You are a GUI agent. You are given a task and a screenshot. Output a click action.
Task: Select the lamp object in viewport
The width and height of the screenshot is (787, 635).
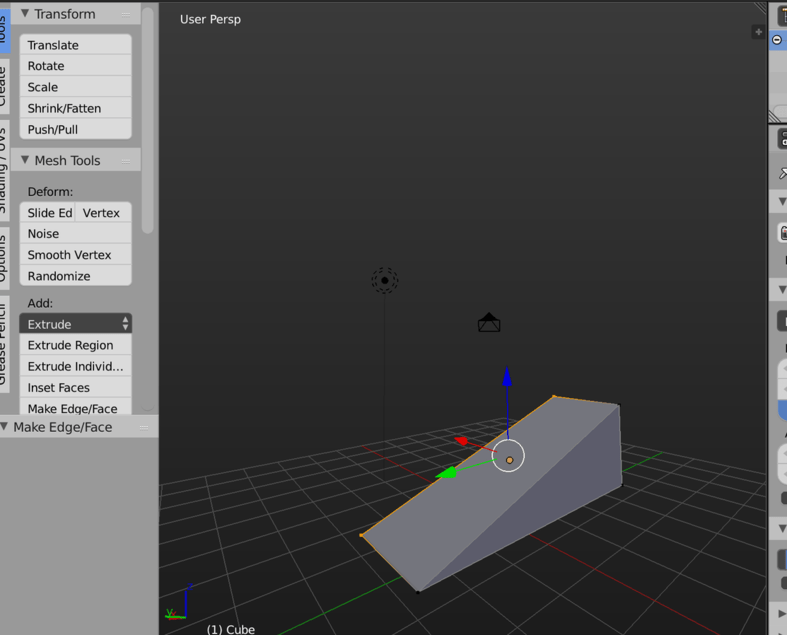click(385, 280)
